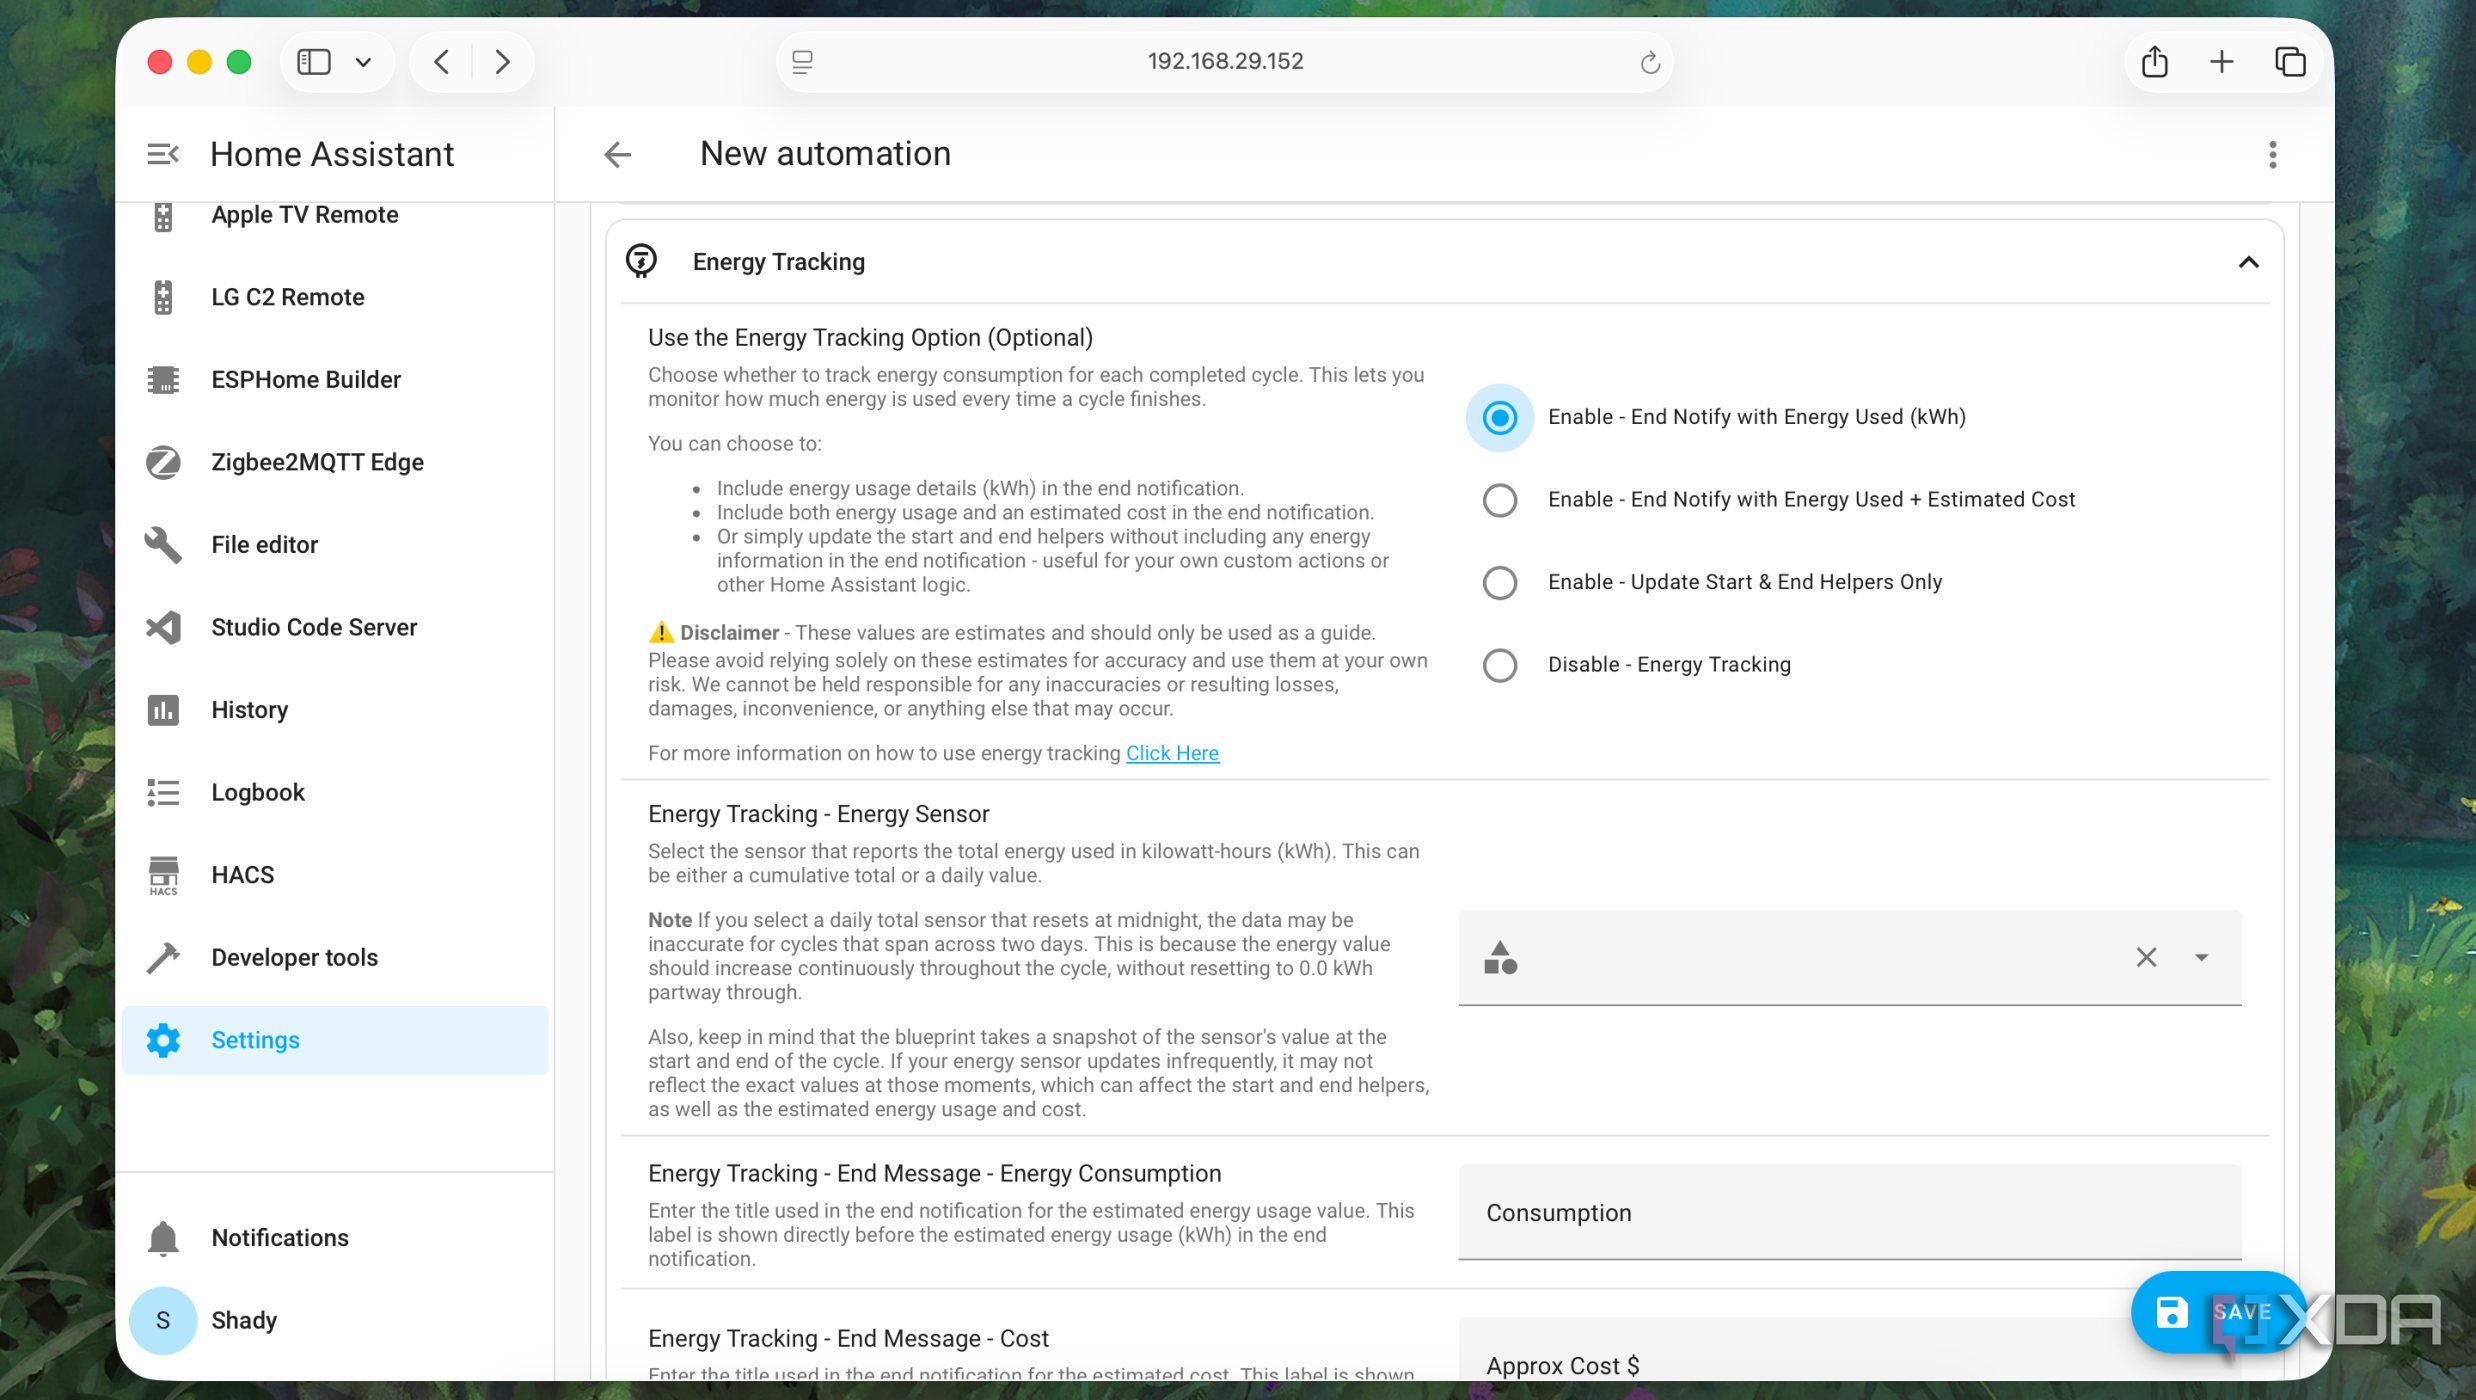Open the Shady user profile
This screenshot has height=1400, width=2476.
click(336, 1320)
